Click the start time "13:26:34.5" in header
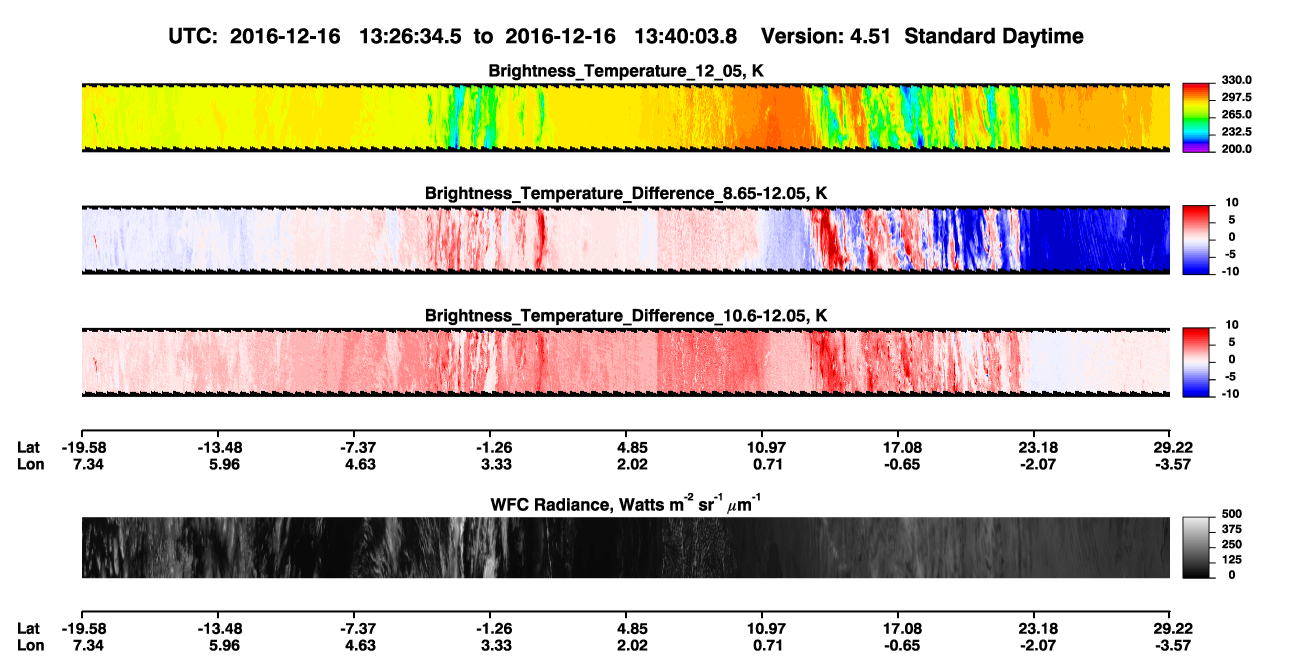The width and height of the screenshot is (1300, 667). click(x=409, y=37)
